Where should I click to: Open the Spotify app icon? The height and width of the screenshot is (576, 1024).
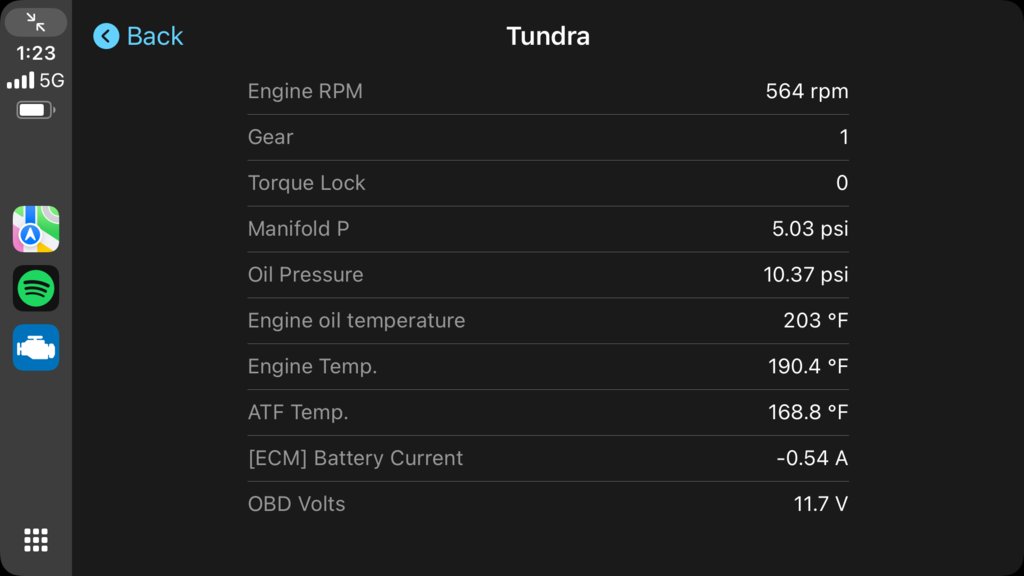tap(36, 288)
